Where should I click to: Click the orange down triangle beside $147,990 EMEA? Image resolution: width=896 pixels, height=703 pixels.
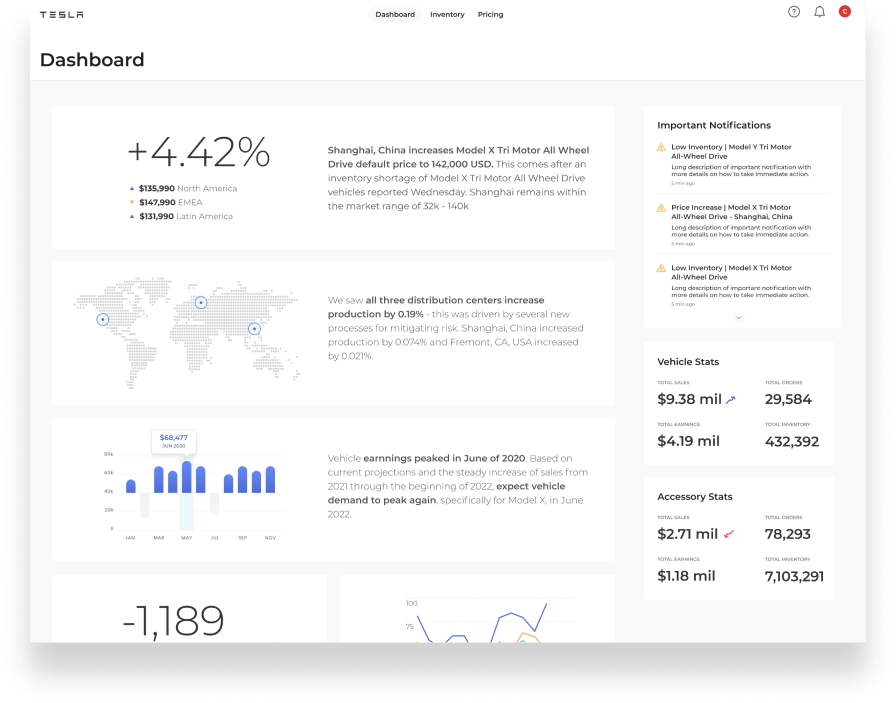pyautogui.click(x=132, y=202)
